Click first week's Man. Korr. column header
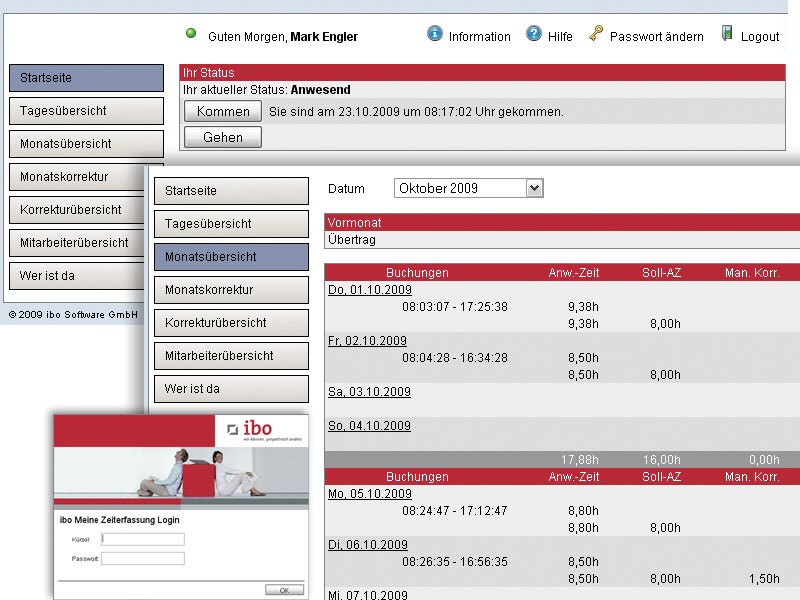This screenshot has height=600, width=800. (752, 272)
